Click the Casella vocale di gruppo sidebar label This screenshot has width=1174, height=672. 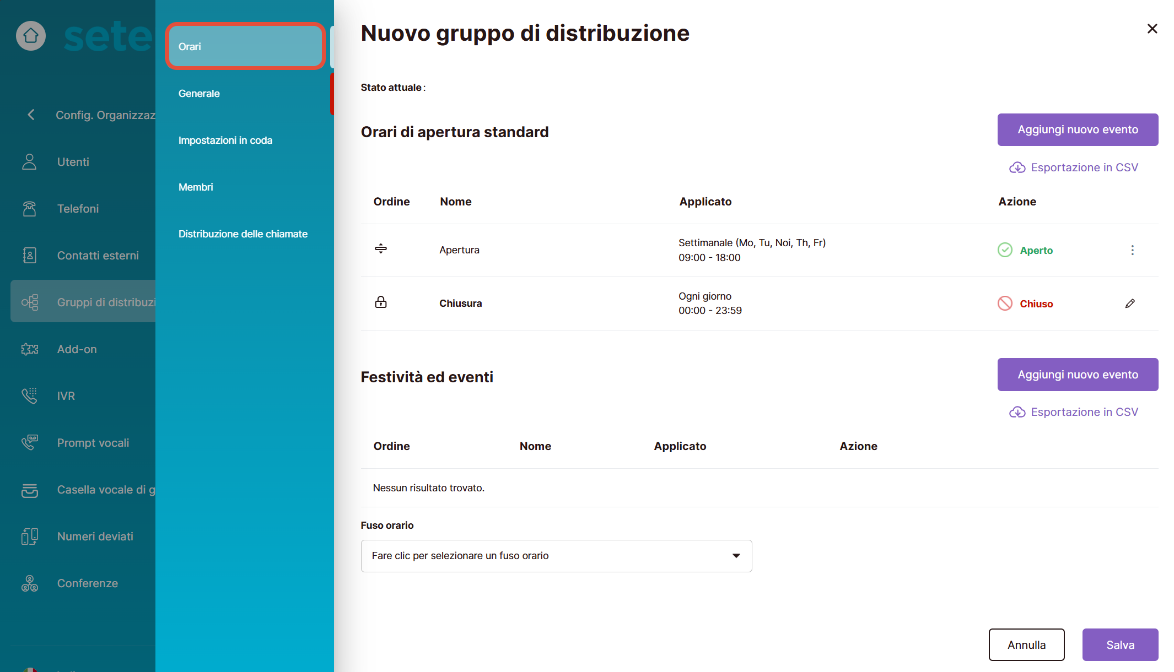point(106,490)
